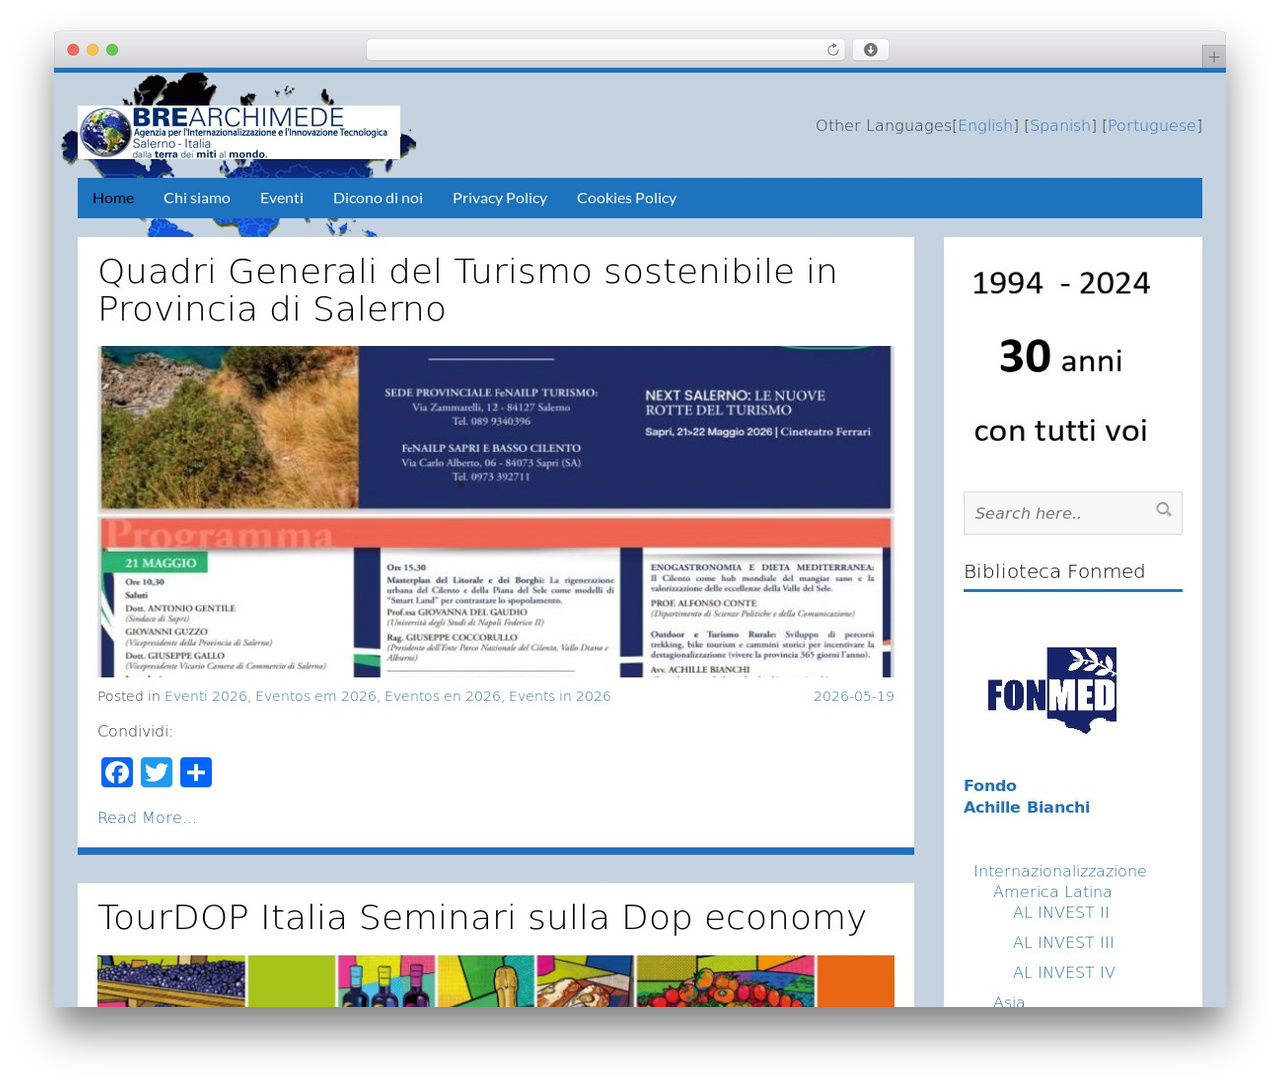The height and width of the screenshot is (1084, 1280).
Task: Open the Internazionalizzazione sidebar link
Action: 1060,871
